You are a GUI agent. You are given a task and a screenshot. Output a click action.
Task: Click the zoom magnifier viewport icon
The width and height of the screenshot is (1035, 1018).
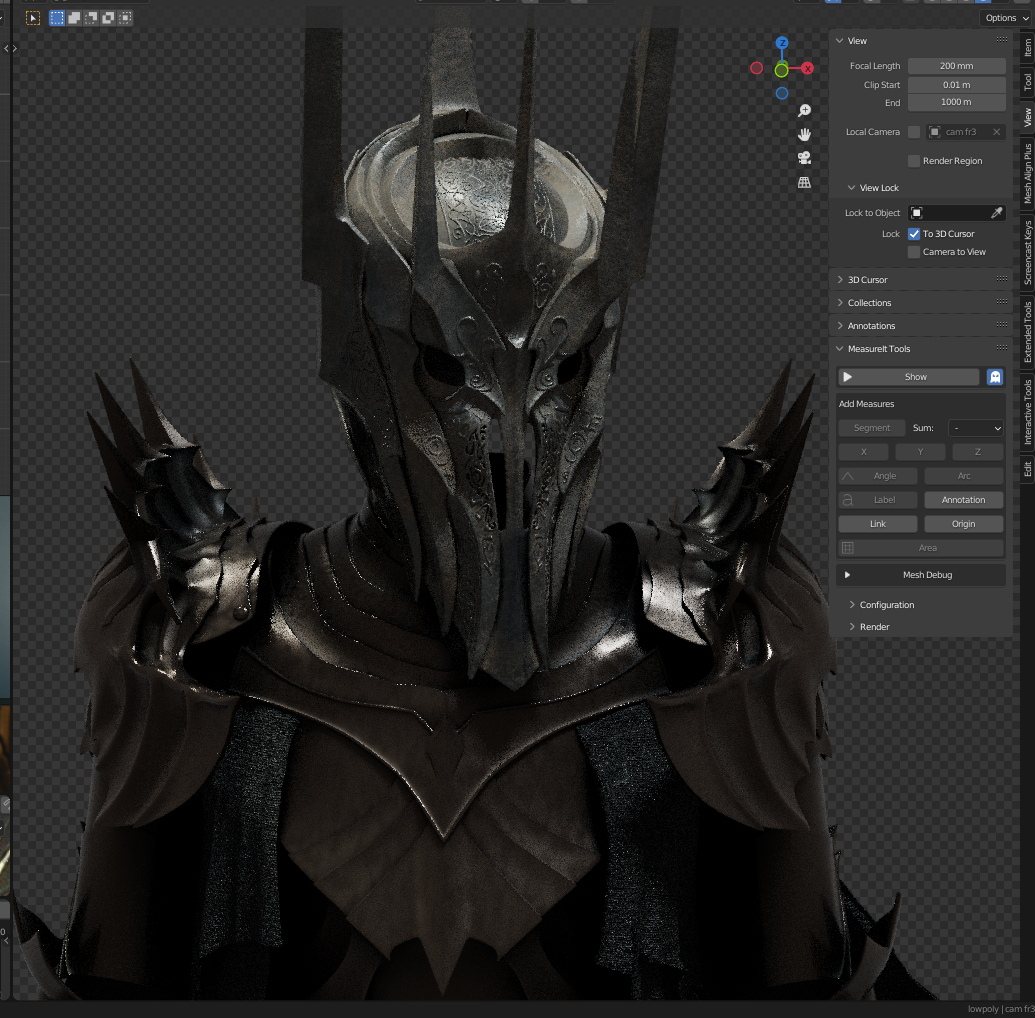coord(804,110)
